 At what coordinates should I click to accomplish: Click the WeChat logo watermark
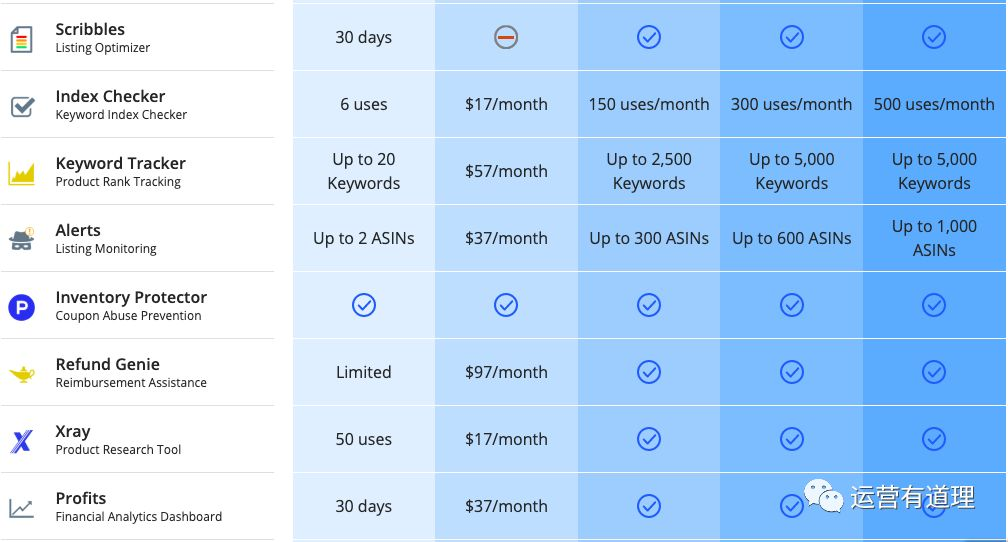(x=823, y=496)
